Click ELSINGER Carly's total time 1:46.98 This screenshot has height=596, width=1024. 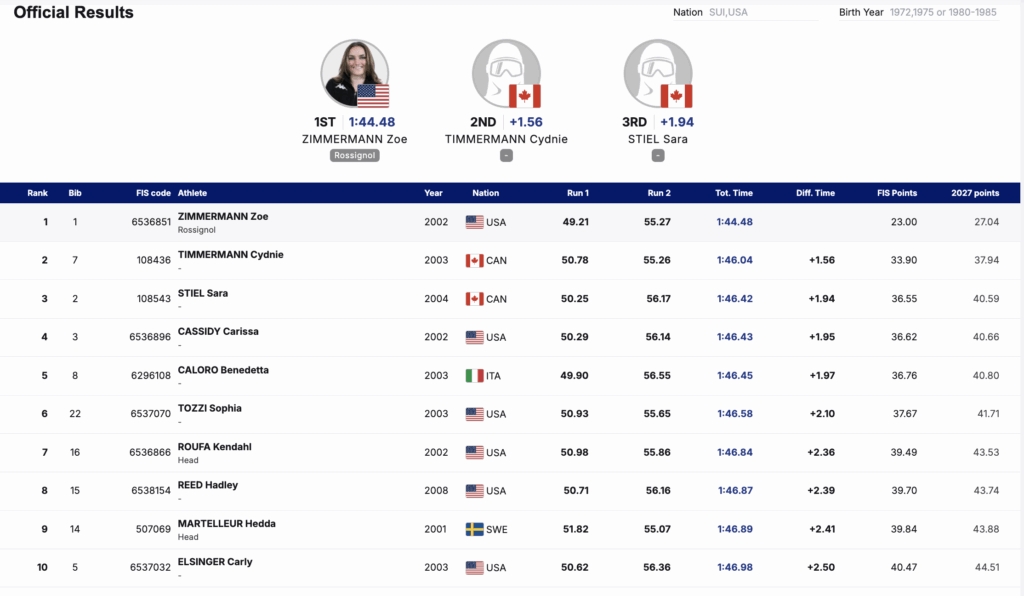pos(735,568)
